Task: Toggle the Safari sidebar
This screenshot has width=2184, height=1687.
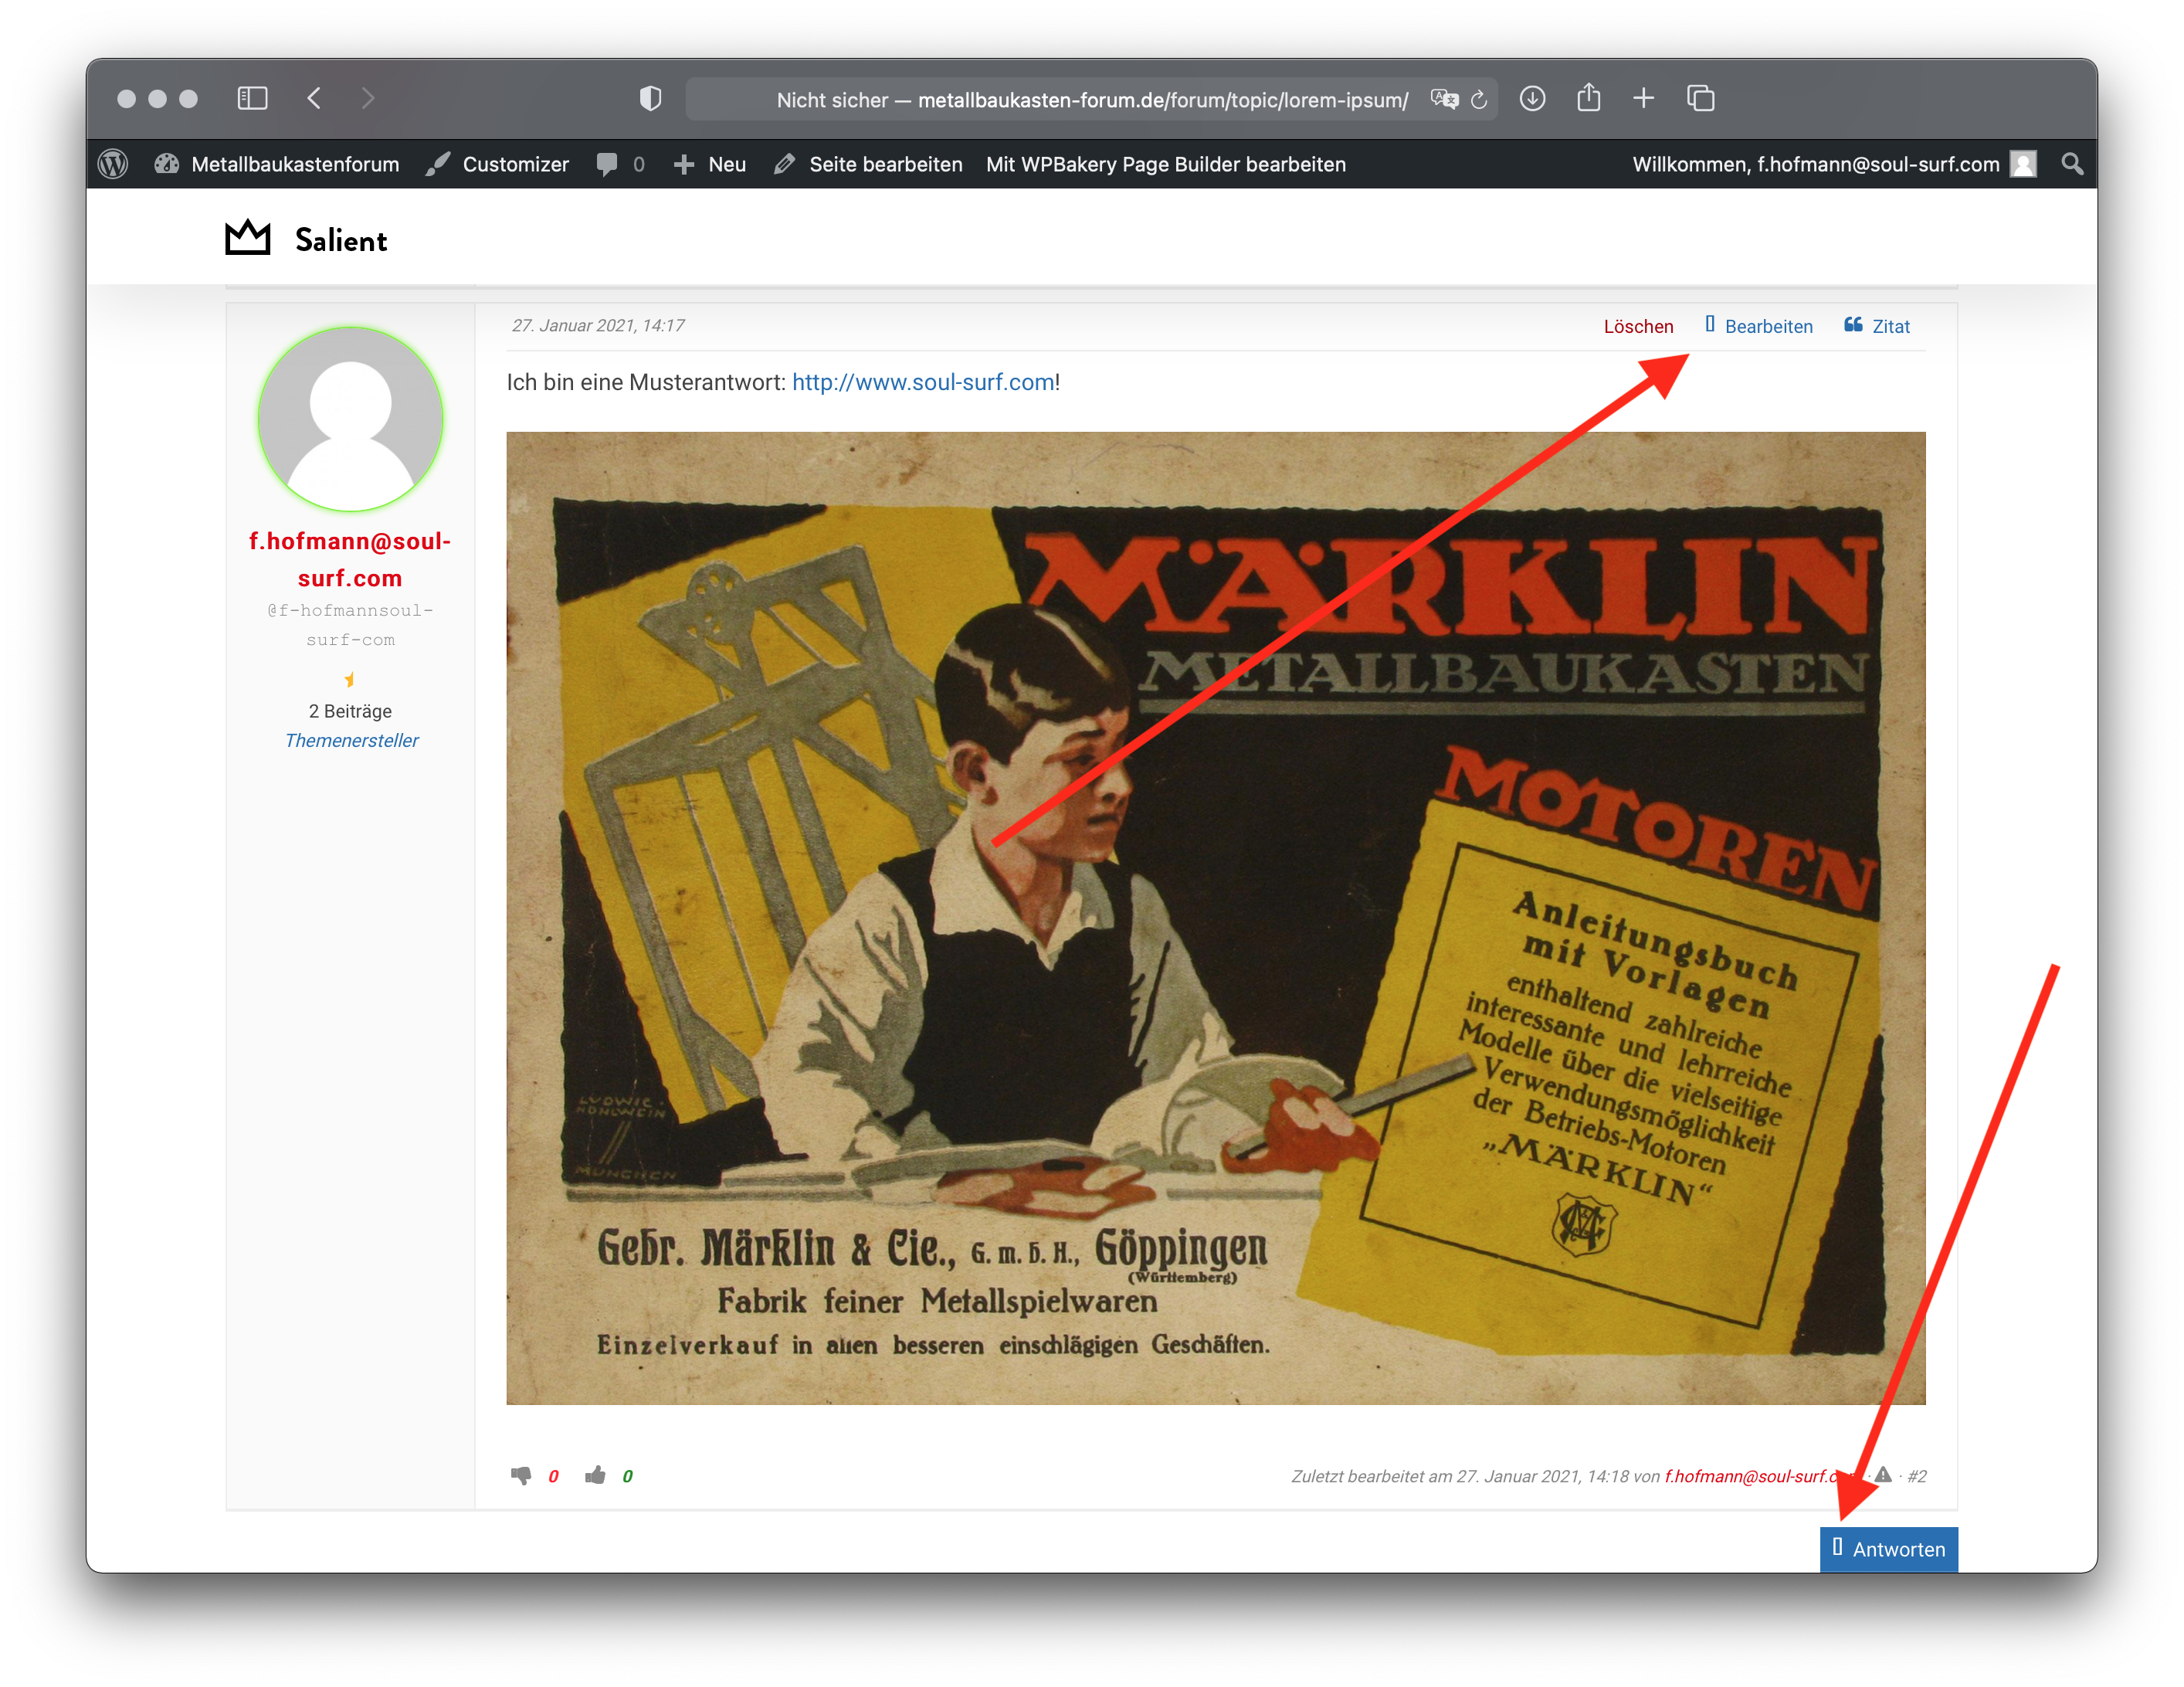Action: tap(252, 98)
